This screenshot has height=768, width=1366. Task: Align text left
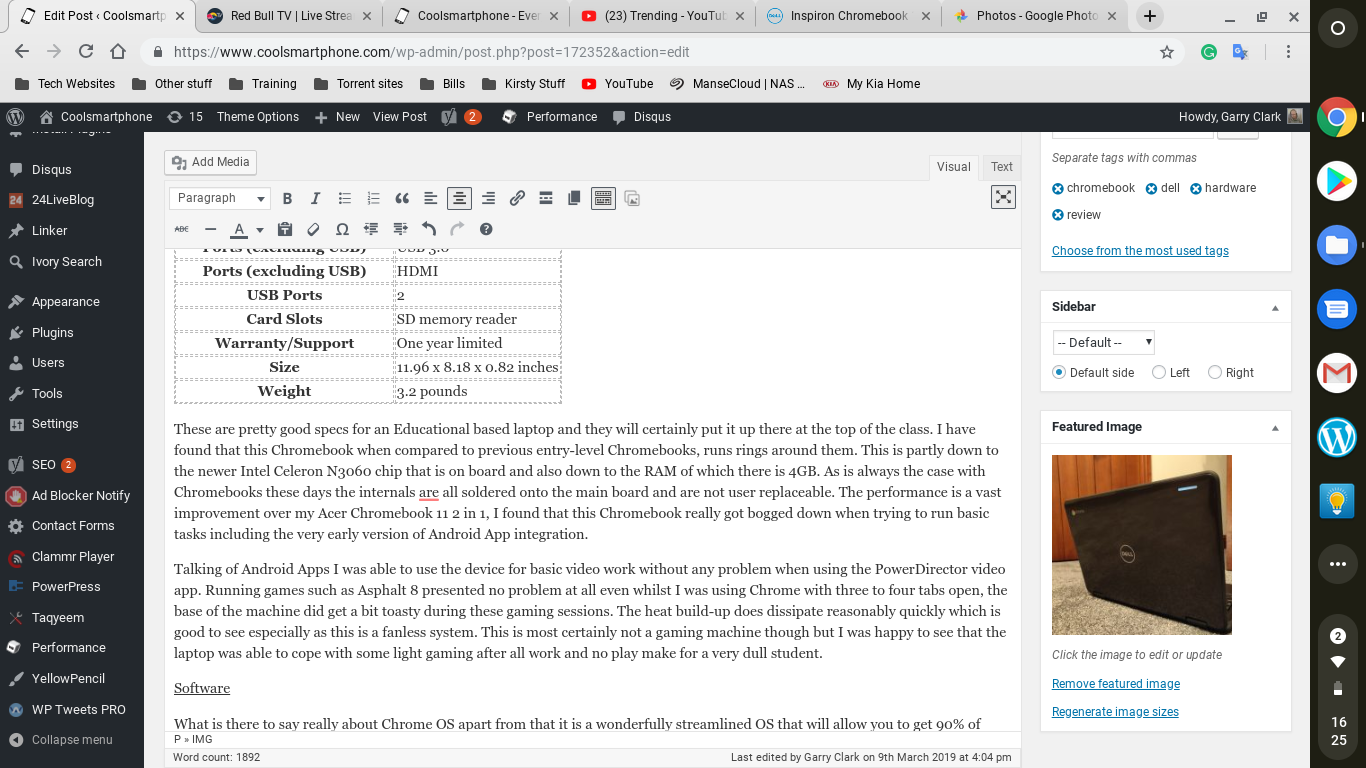tap(431, 198)
